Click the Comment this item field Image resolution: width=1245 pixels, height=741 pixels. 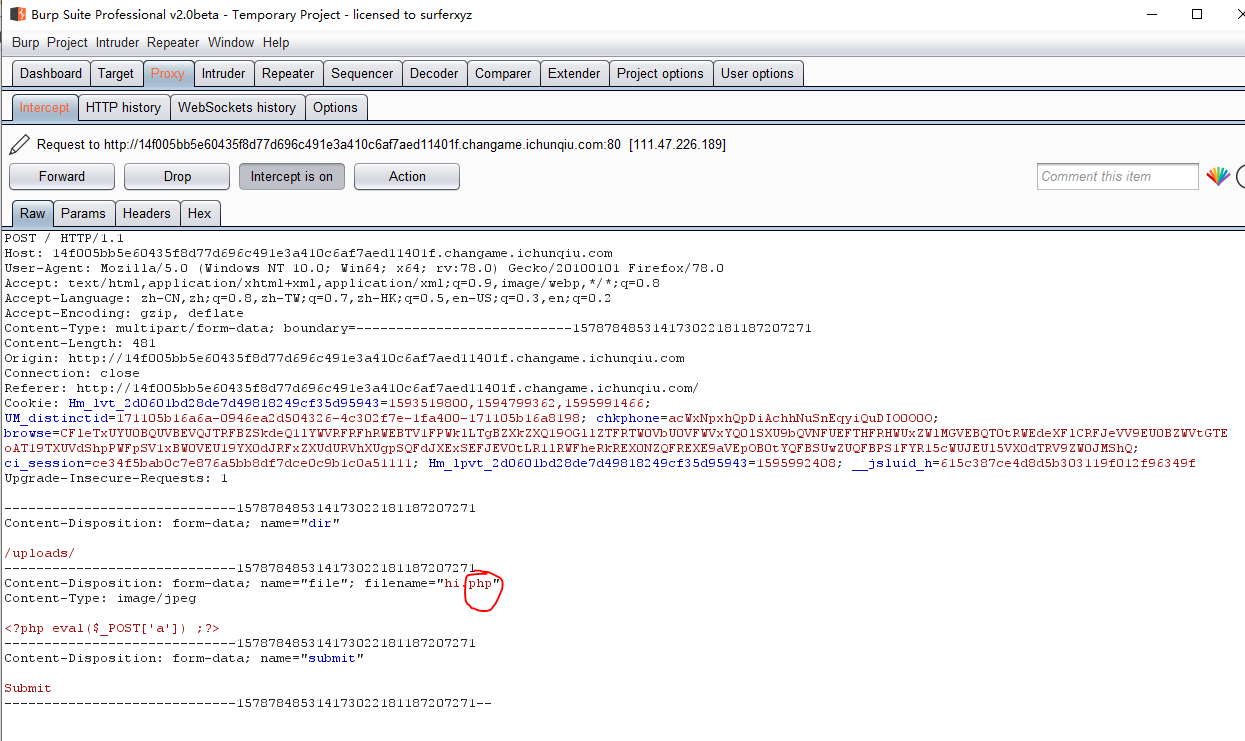(1117, 177)
